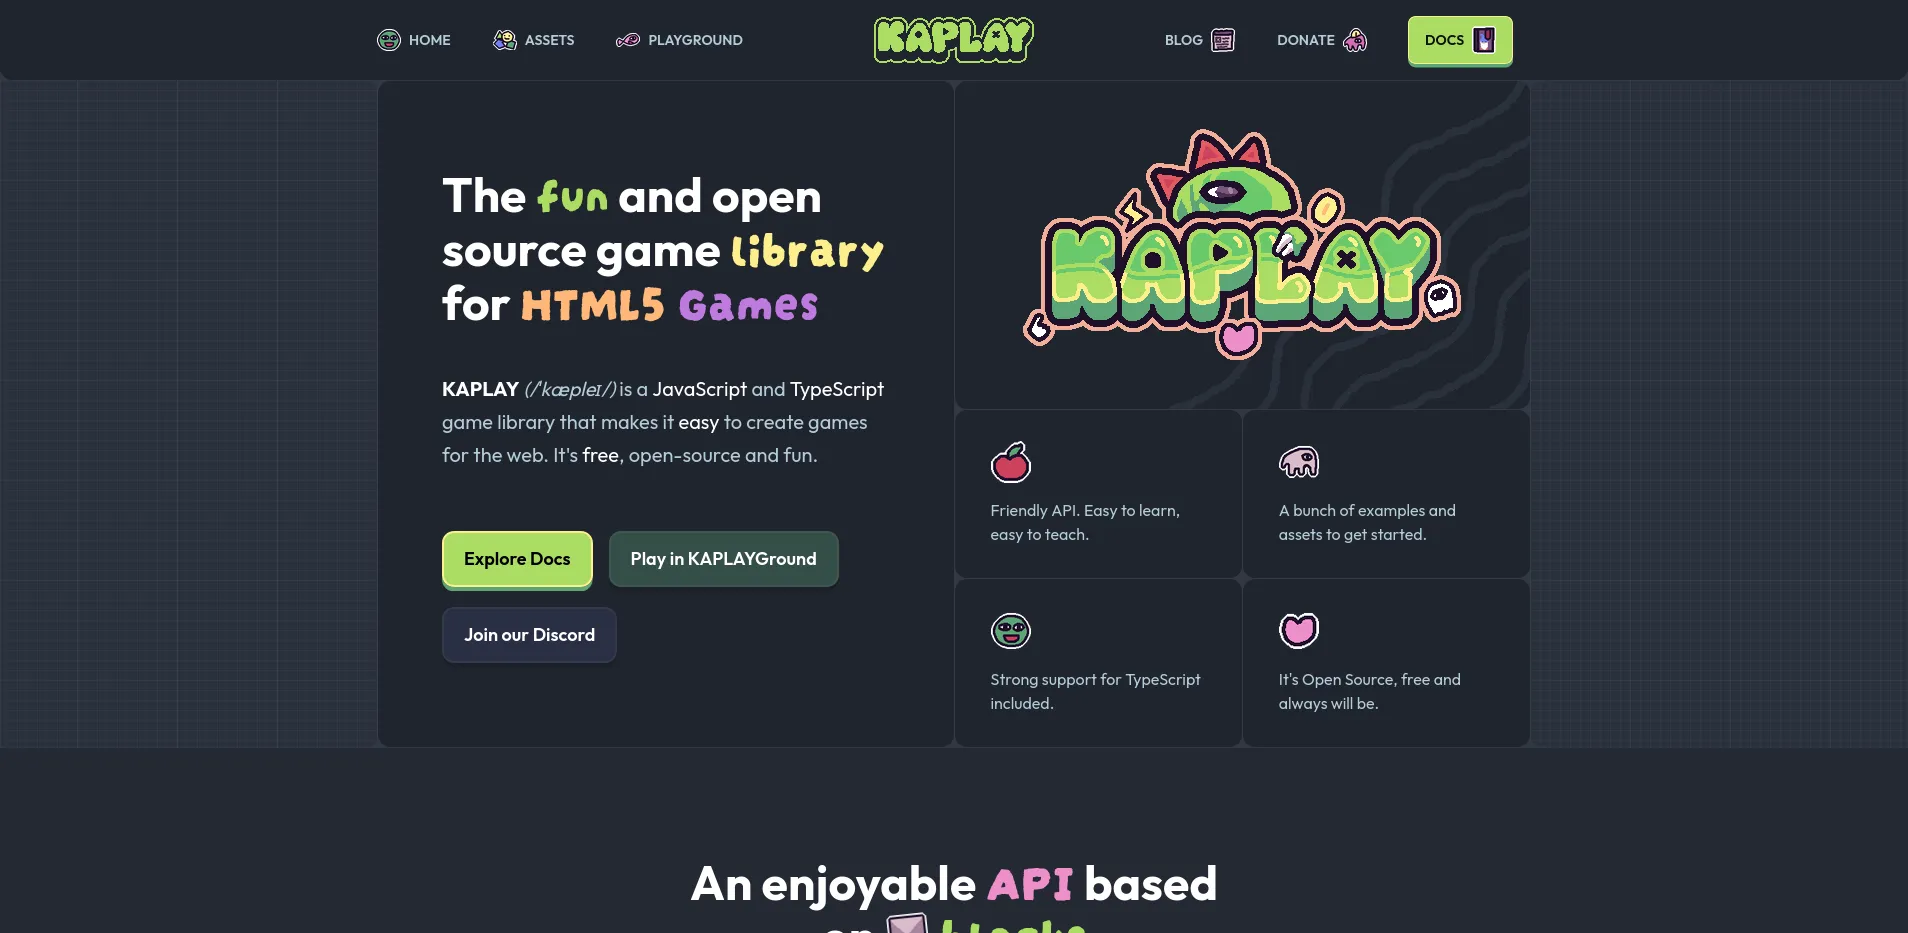Open the Explore Docs page
The height and width of the screenshot is (933, 1908).
(x=517, y=558)
